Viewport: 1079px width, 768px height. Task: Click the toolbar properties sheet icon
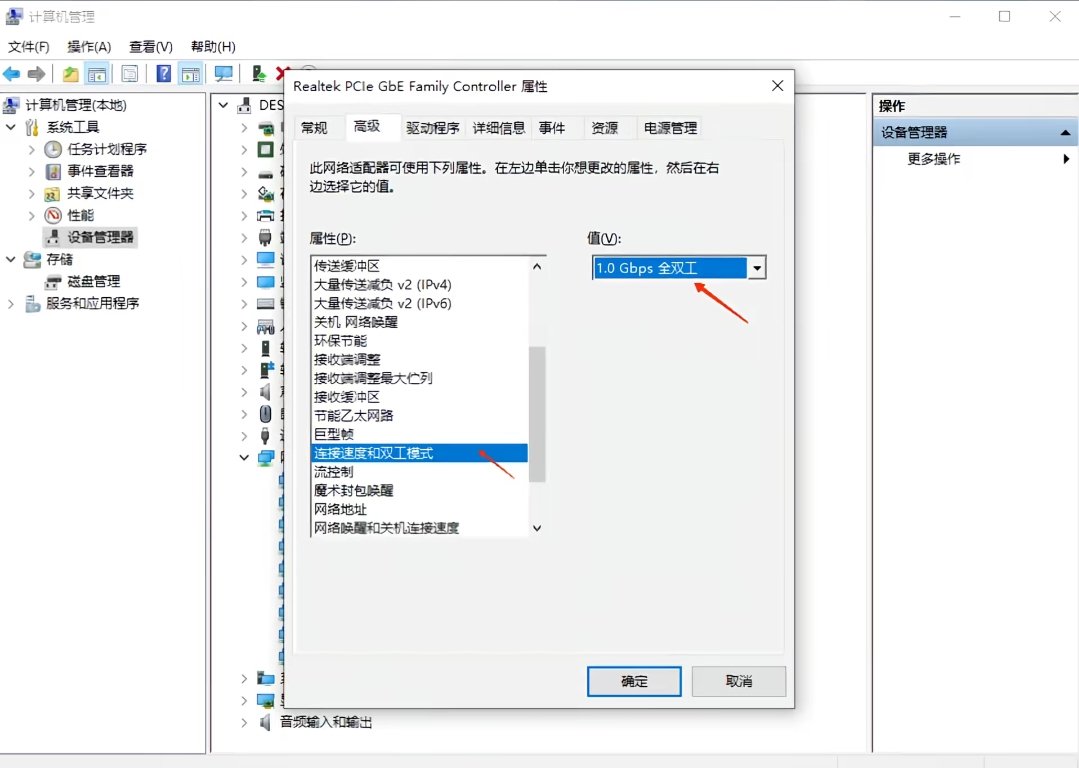(x=129, y=74)
